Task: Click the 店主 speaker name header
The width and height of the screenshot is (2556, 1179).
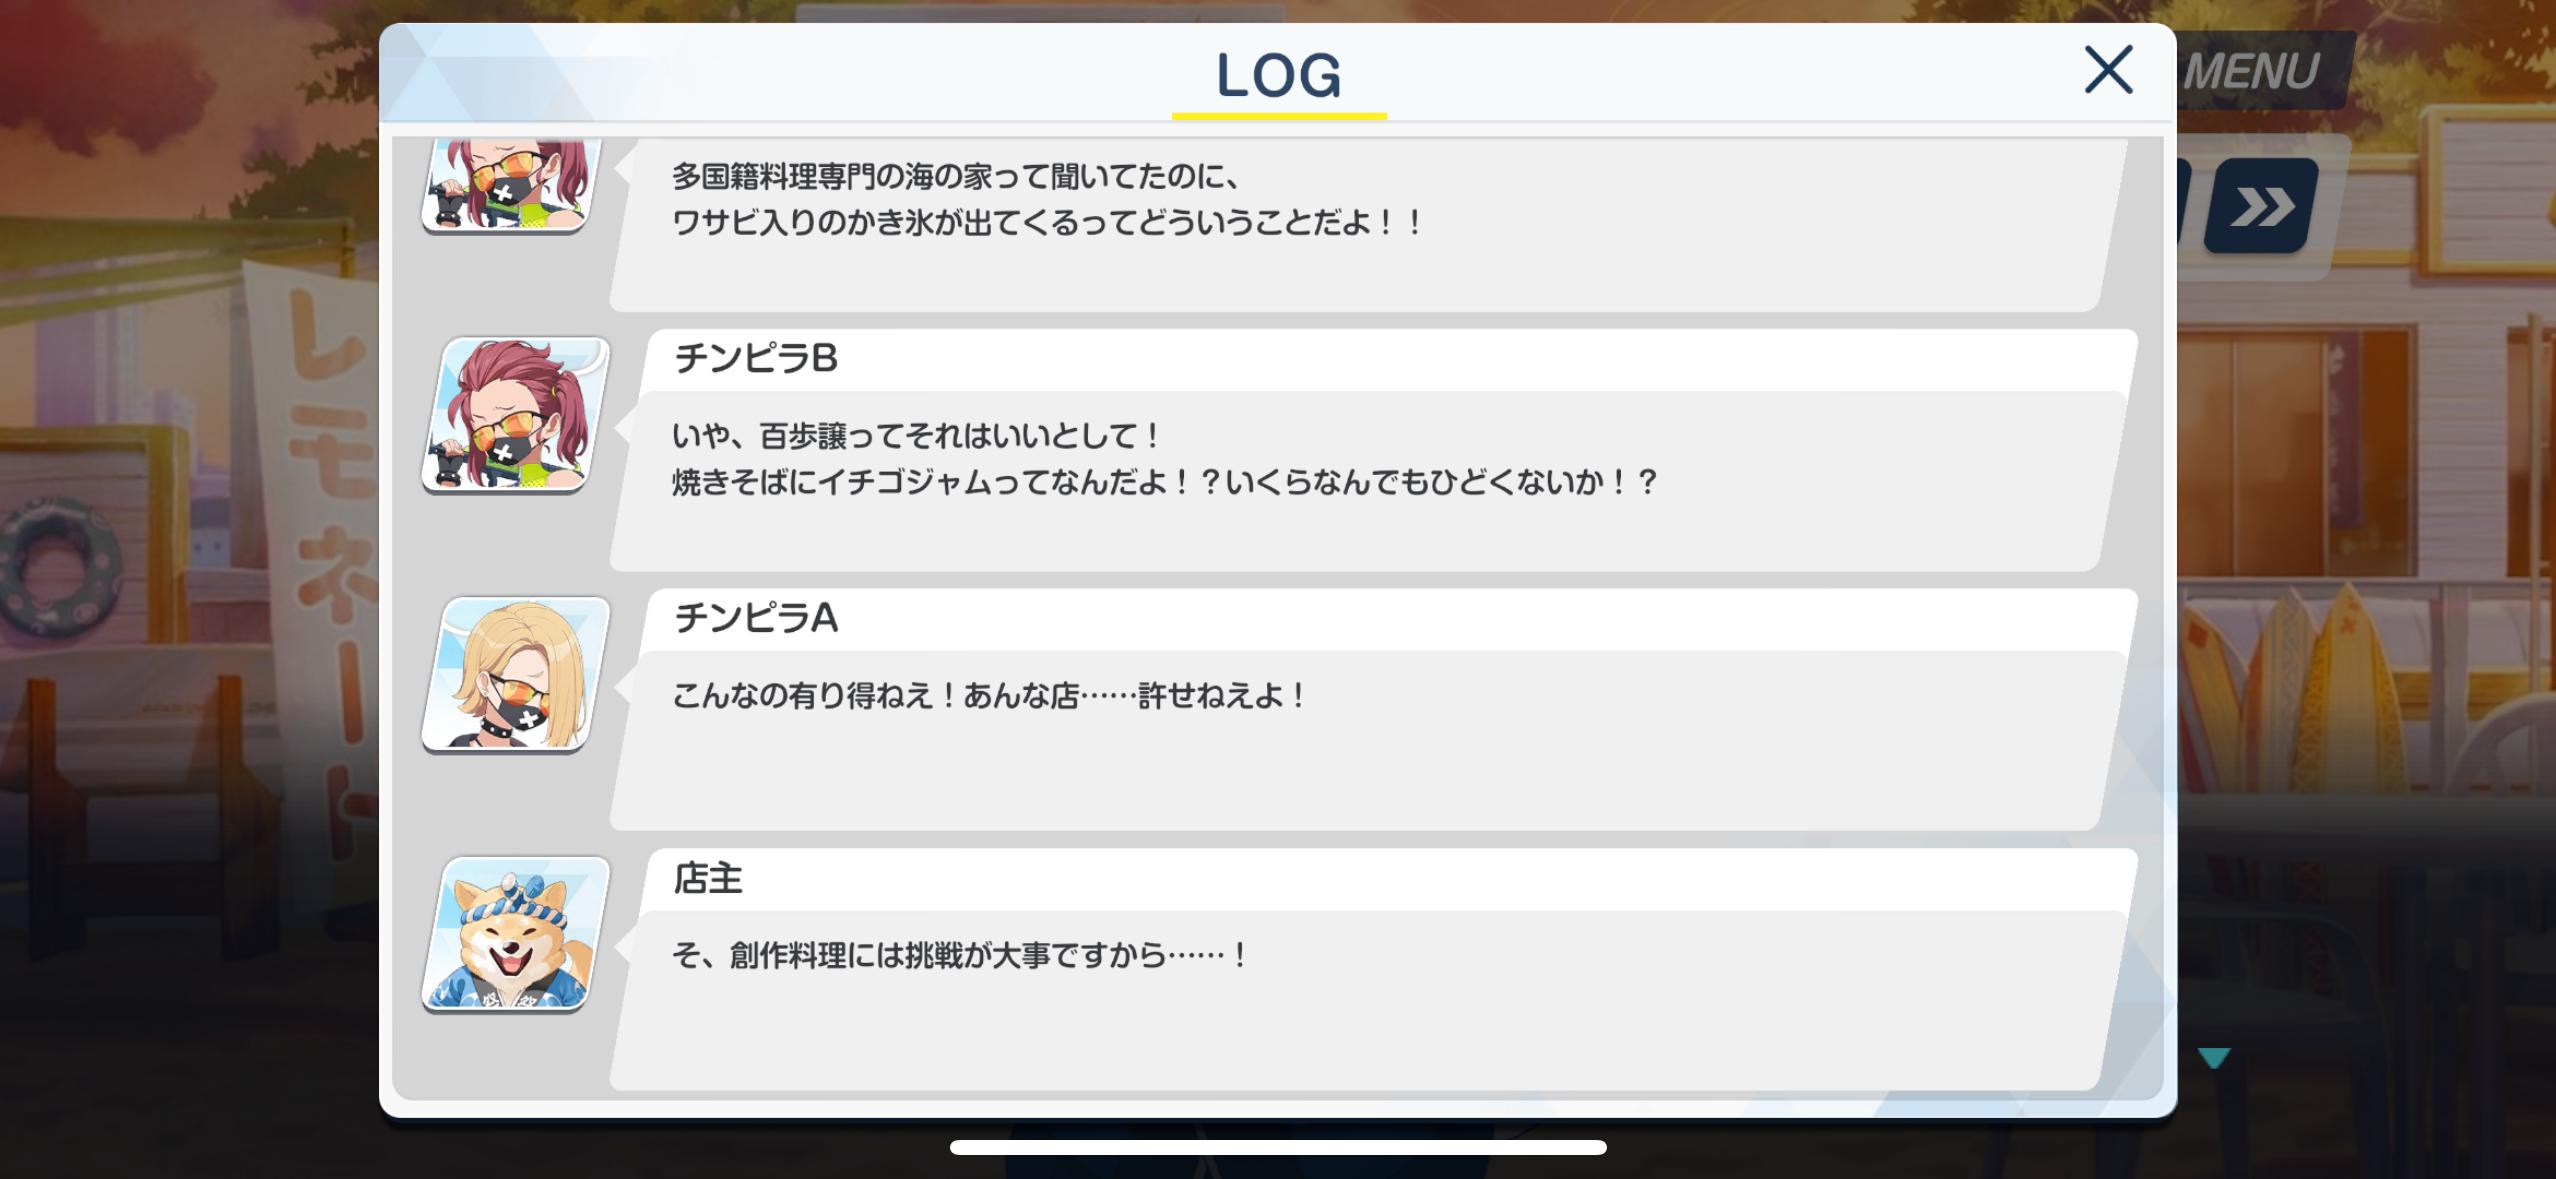Action: coord(708,879)
